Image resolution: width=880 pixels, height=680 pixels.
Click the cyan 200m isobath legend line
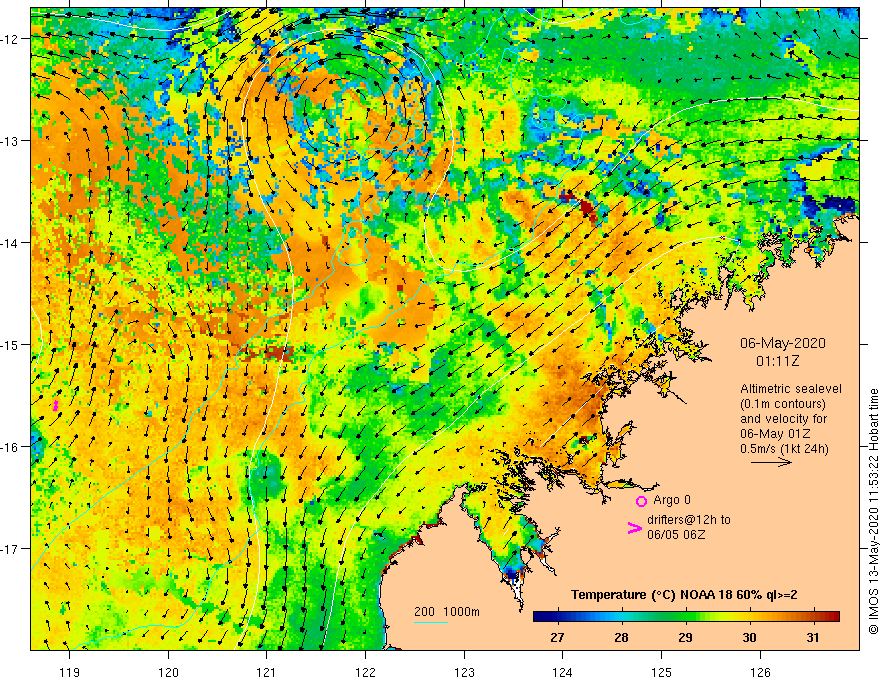point(430,622)
